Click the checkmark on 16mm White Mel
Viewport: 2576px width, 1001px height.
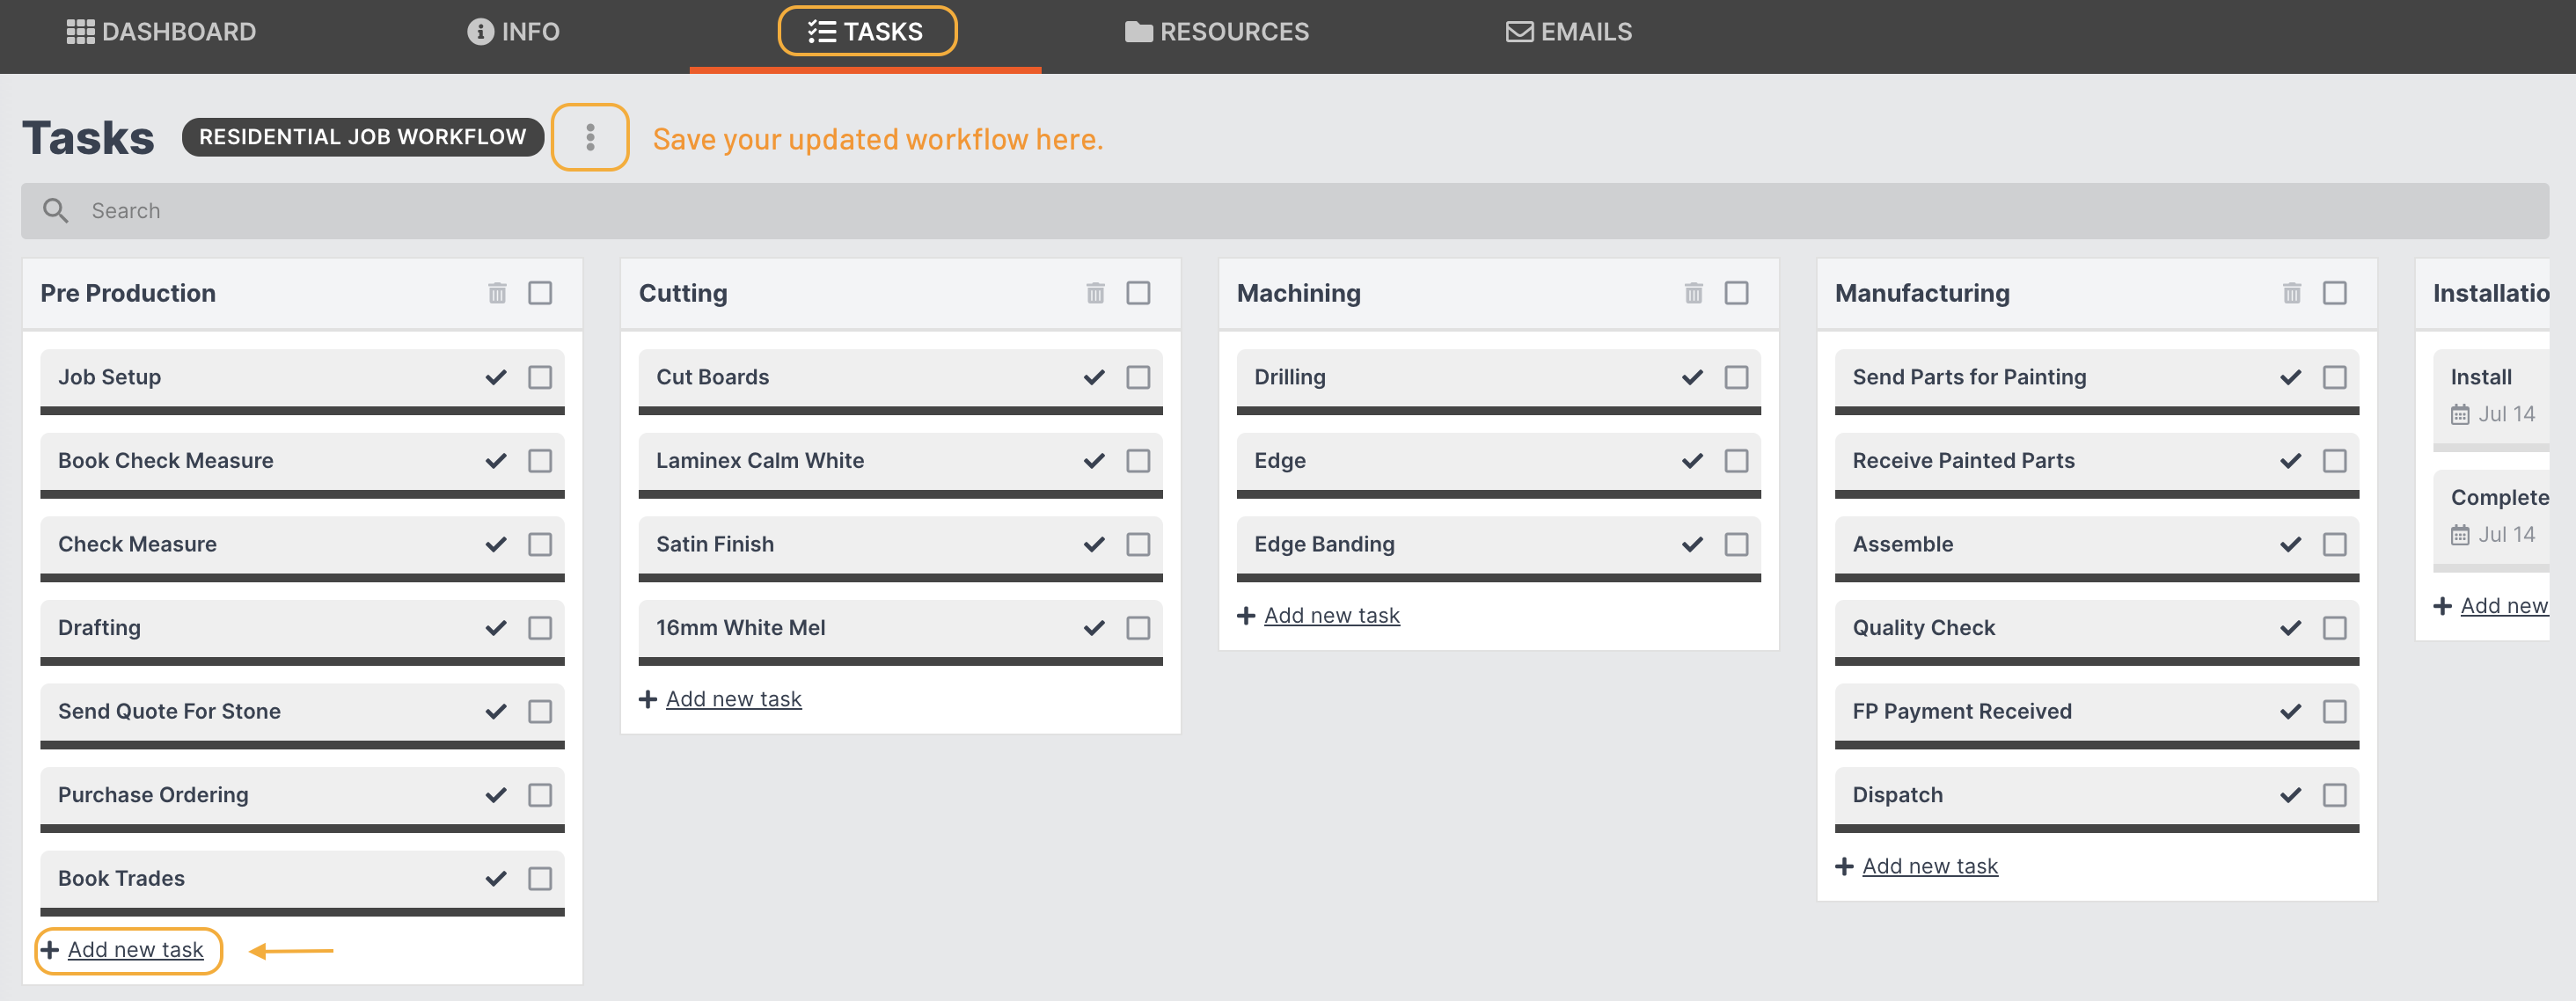click(1094, 628)
